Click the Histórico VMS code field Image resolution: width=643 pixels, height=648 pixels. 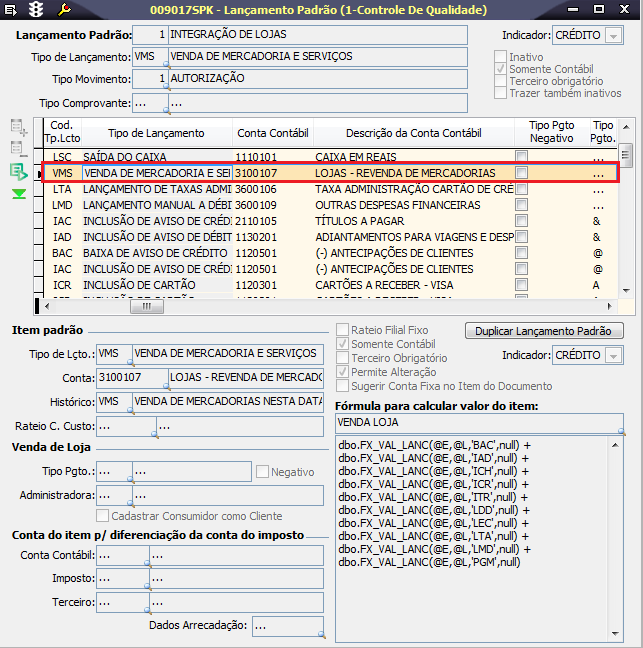click(x=114, y=402)
